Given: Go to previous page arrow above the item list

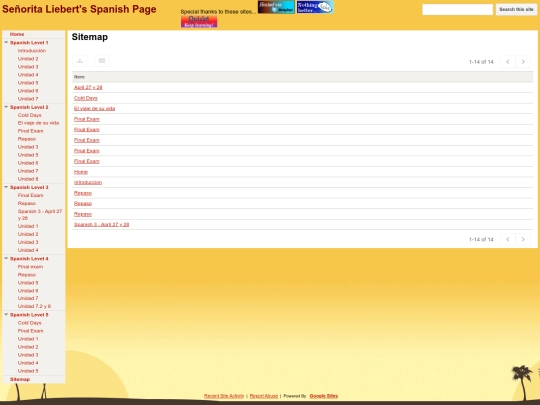Looking at the screenshot, I should pos(508,62).
